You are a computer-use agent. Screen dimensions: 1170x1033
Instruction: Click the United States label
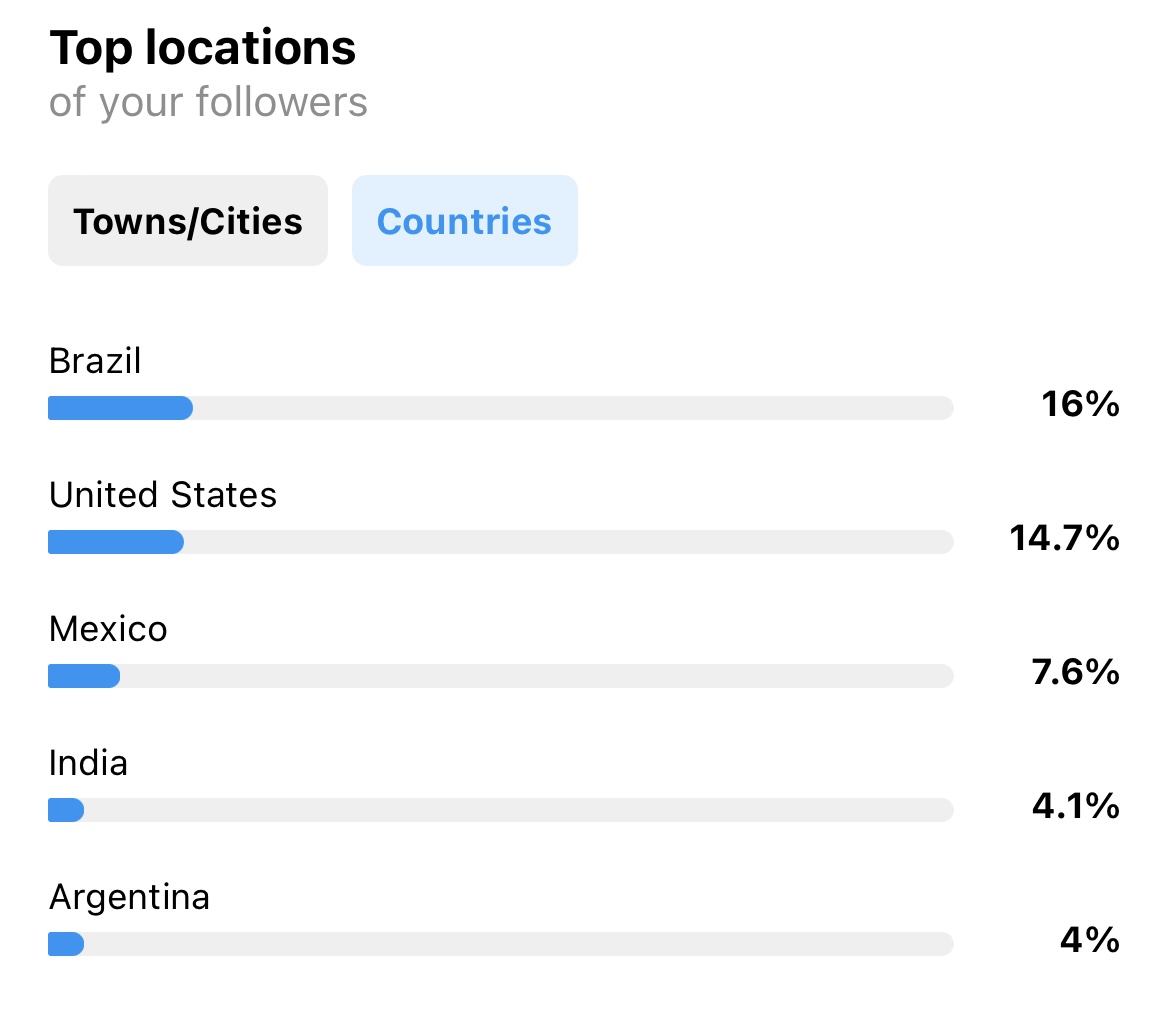pos(163,495)
